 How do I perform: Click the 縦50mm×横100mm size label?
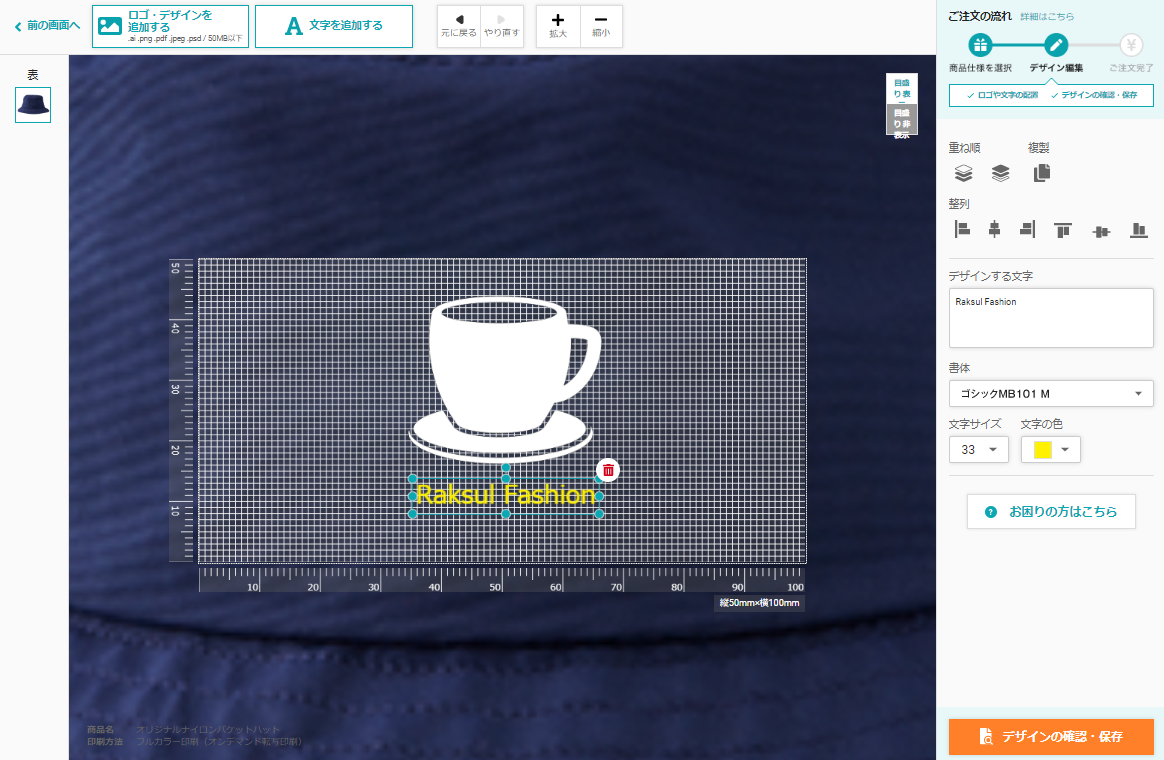pos(759,603)
